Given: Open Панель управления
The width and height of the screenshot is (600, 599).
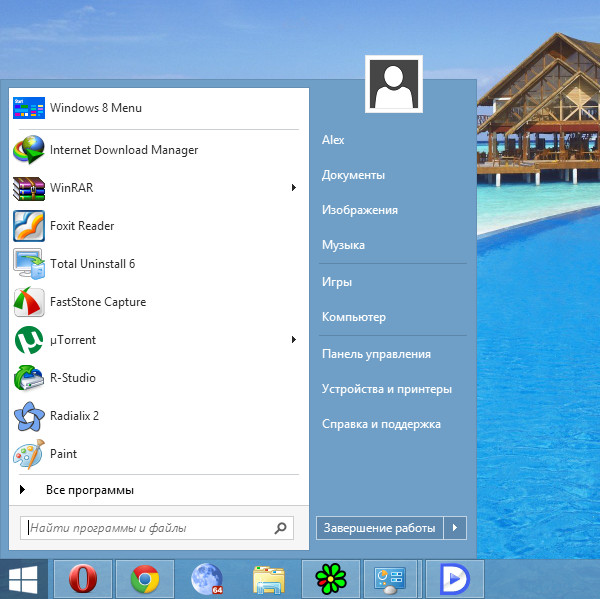Looking at the screenshot, I should tap(376, 354).
